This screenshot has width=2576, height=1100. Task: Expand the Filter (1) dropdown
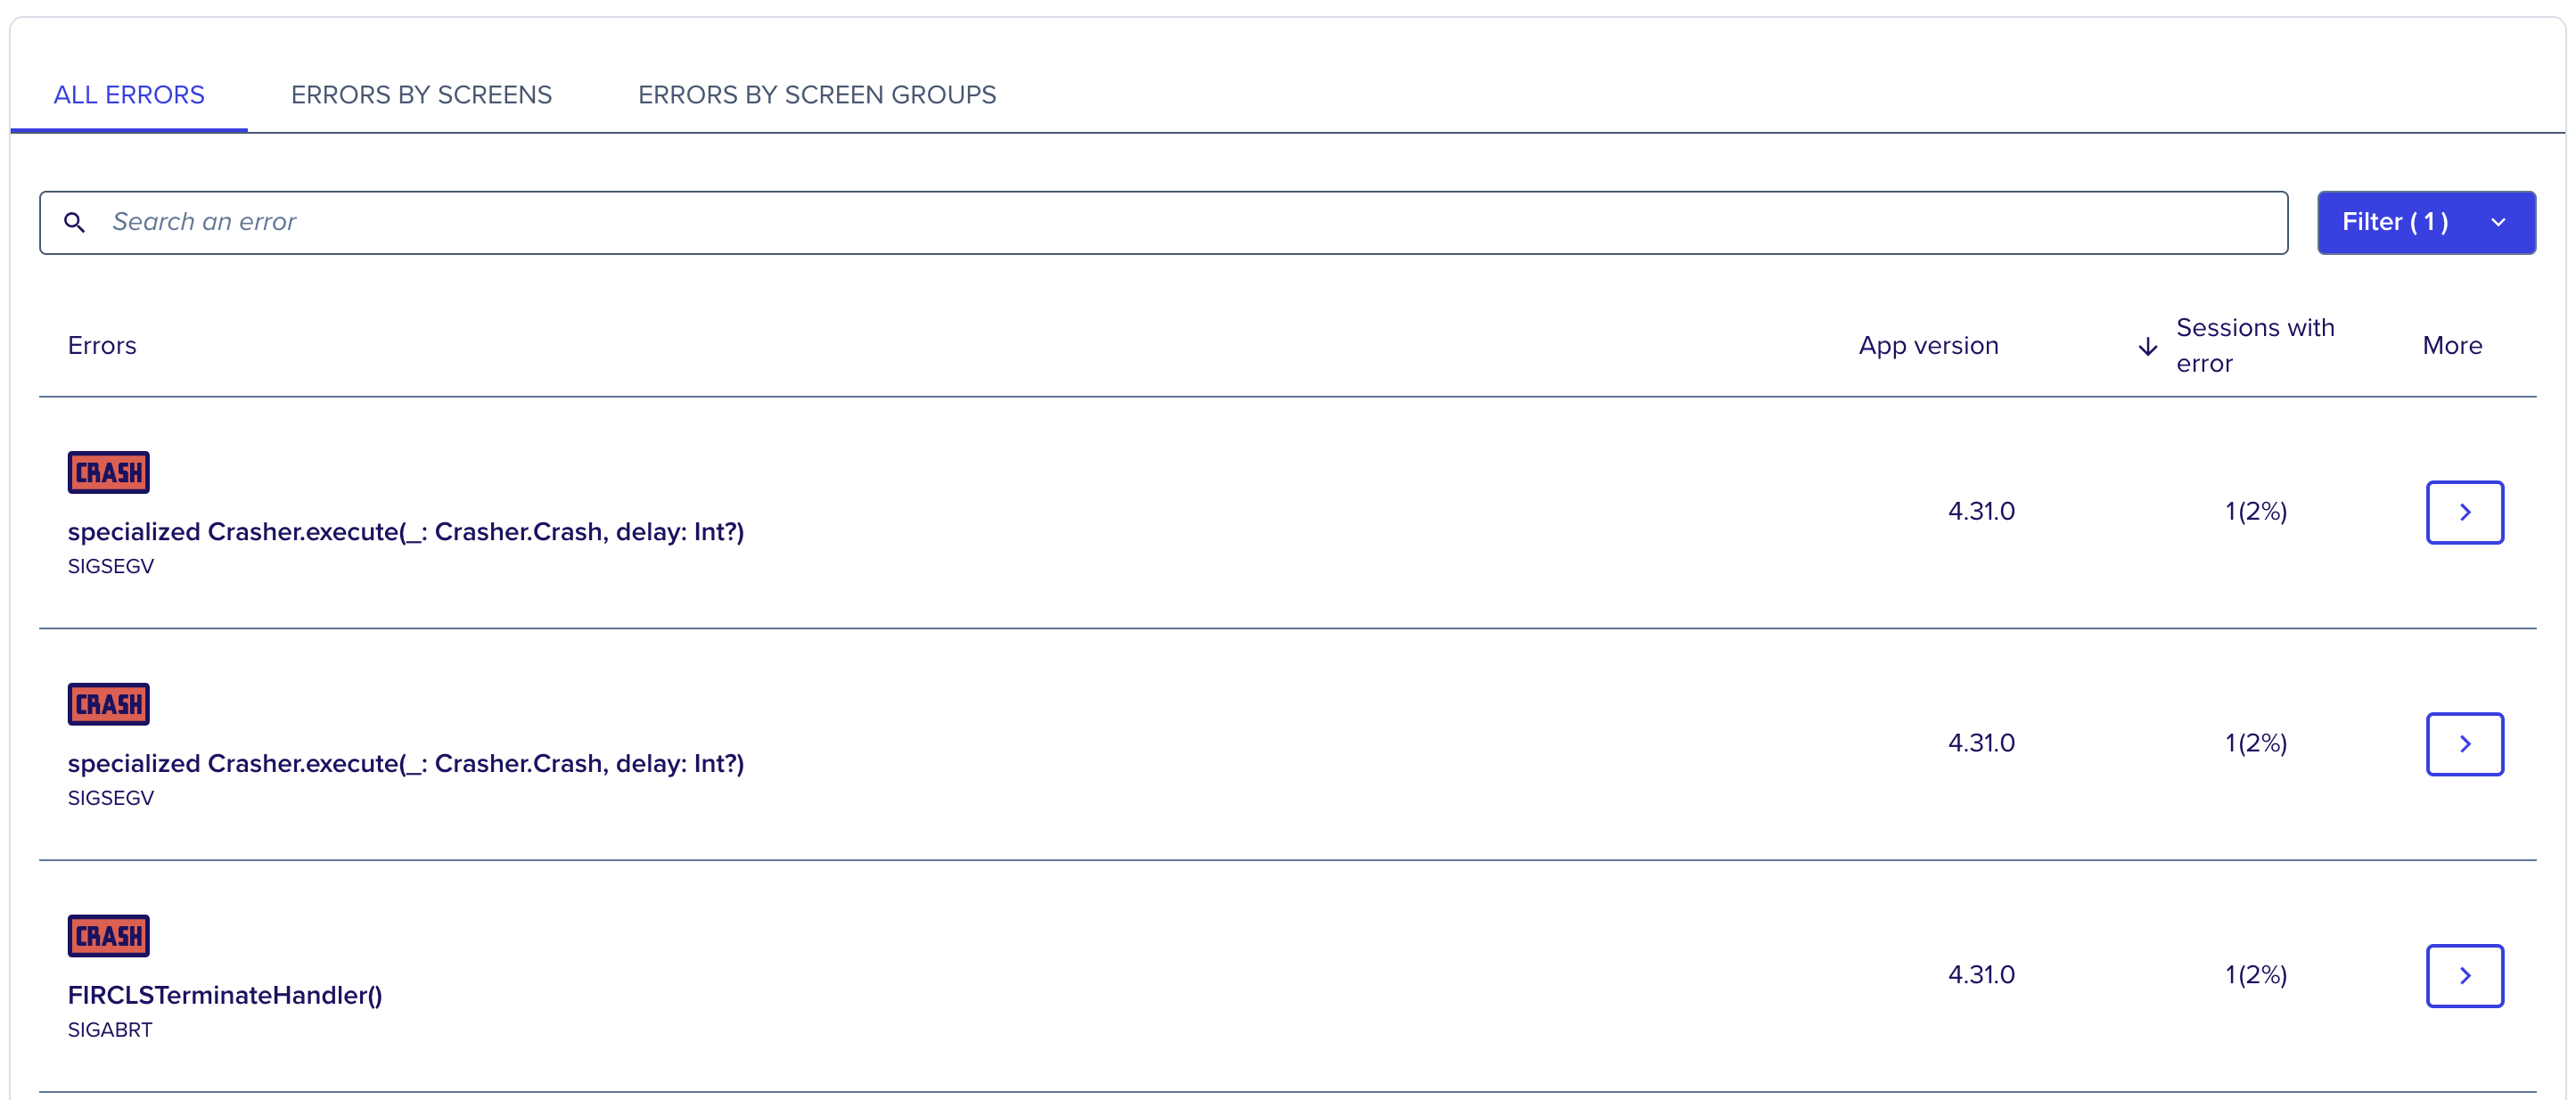[x=2426, y=222]
